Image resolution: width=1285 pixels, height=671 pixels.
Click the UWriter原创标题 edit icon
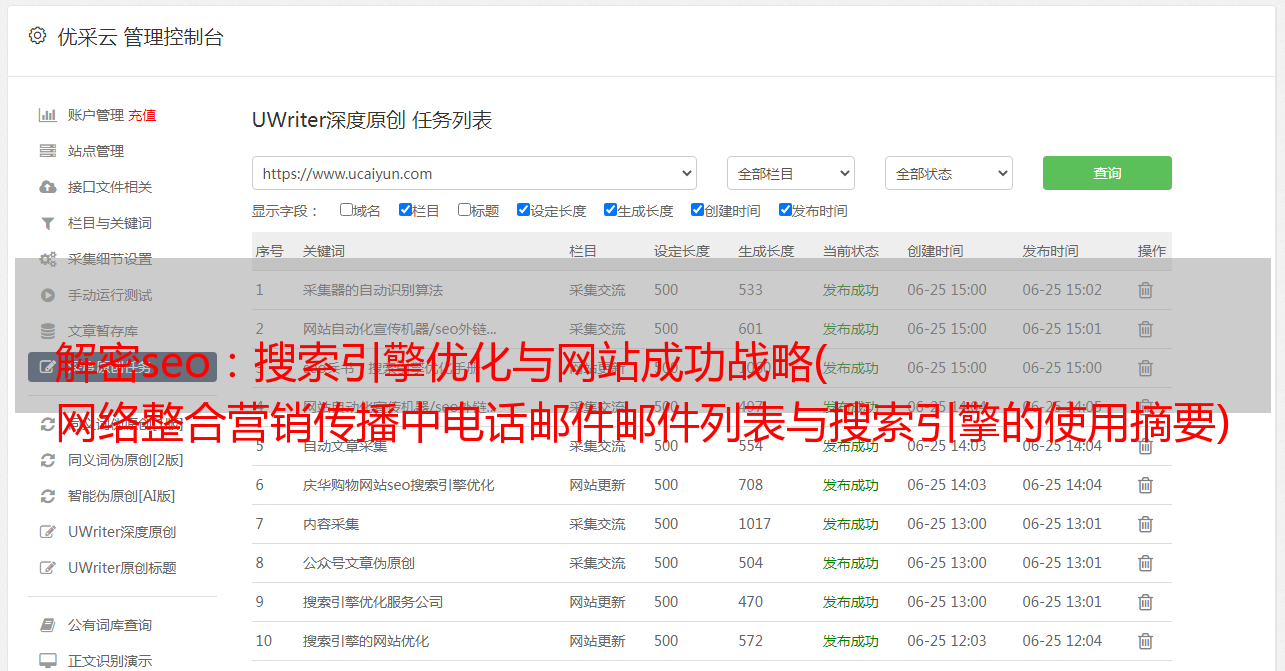(x=47, y=568)
